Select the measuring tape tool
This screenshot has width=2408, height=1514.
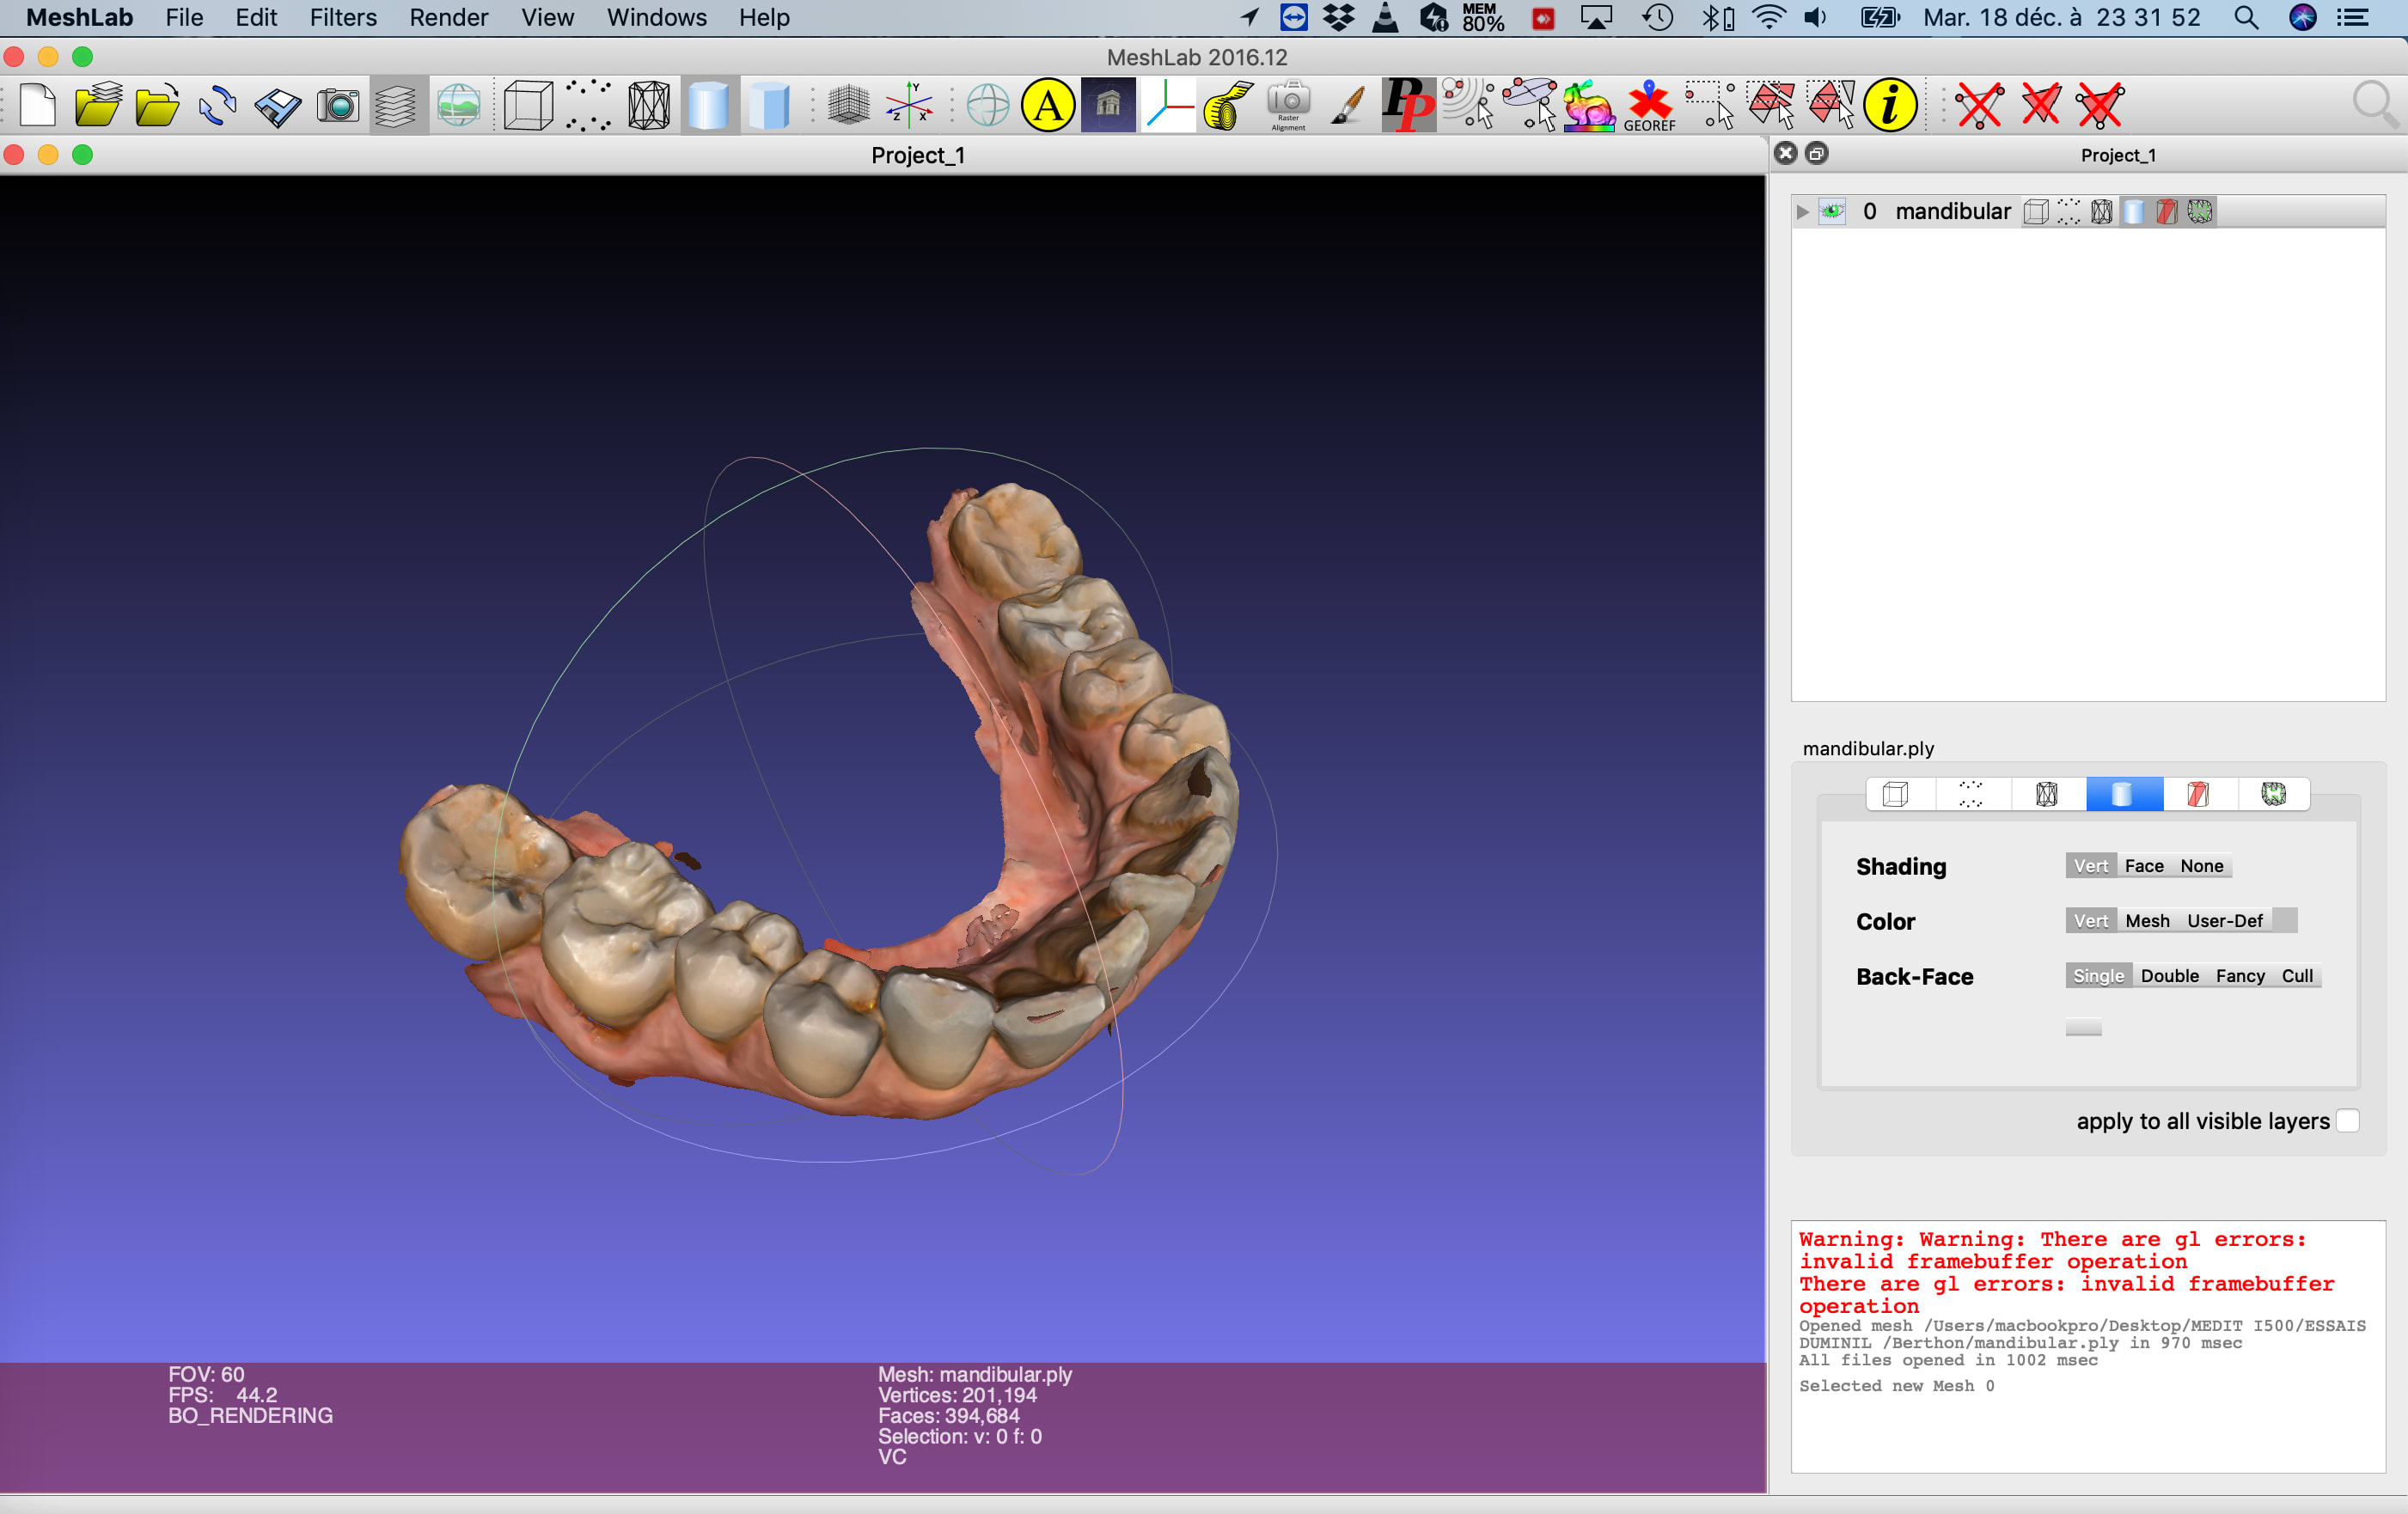pos(1228,105)
